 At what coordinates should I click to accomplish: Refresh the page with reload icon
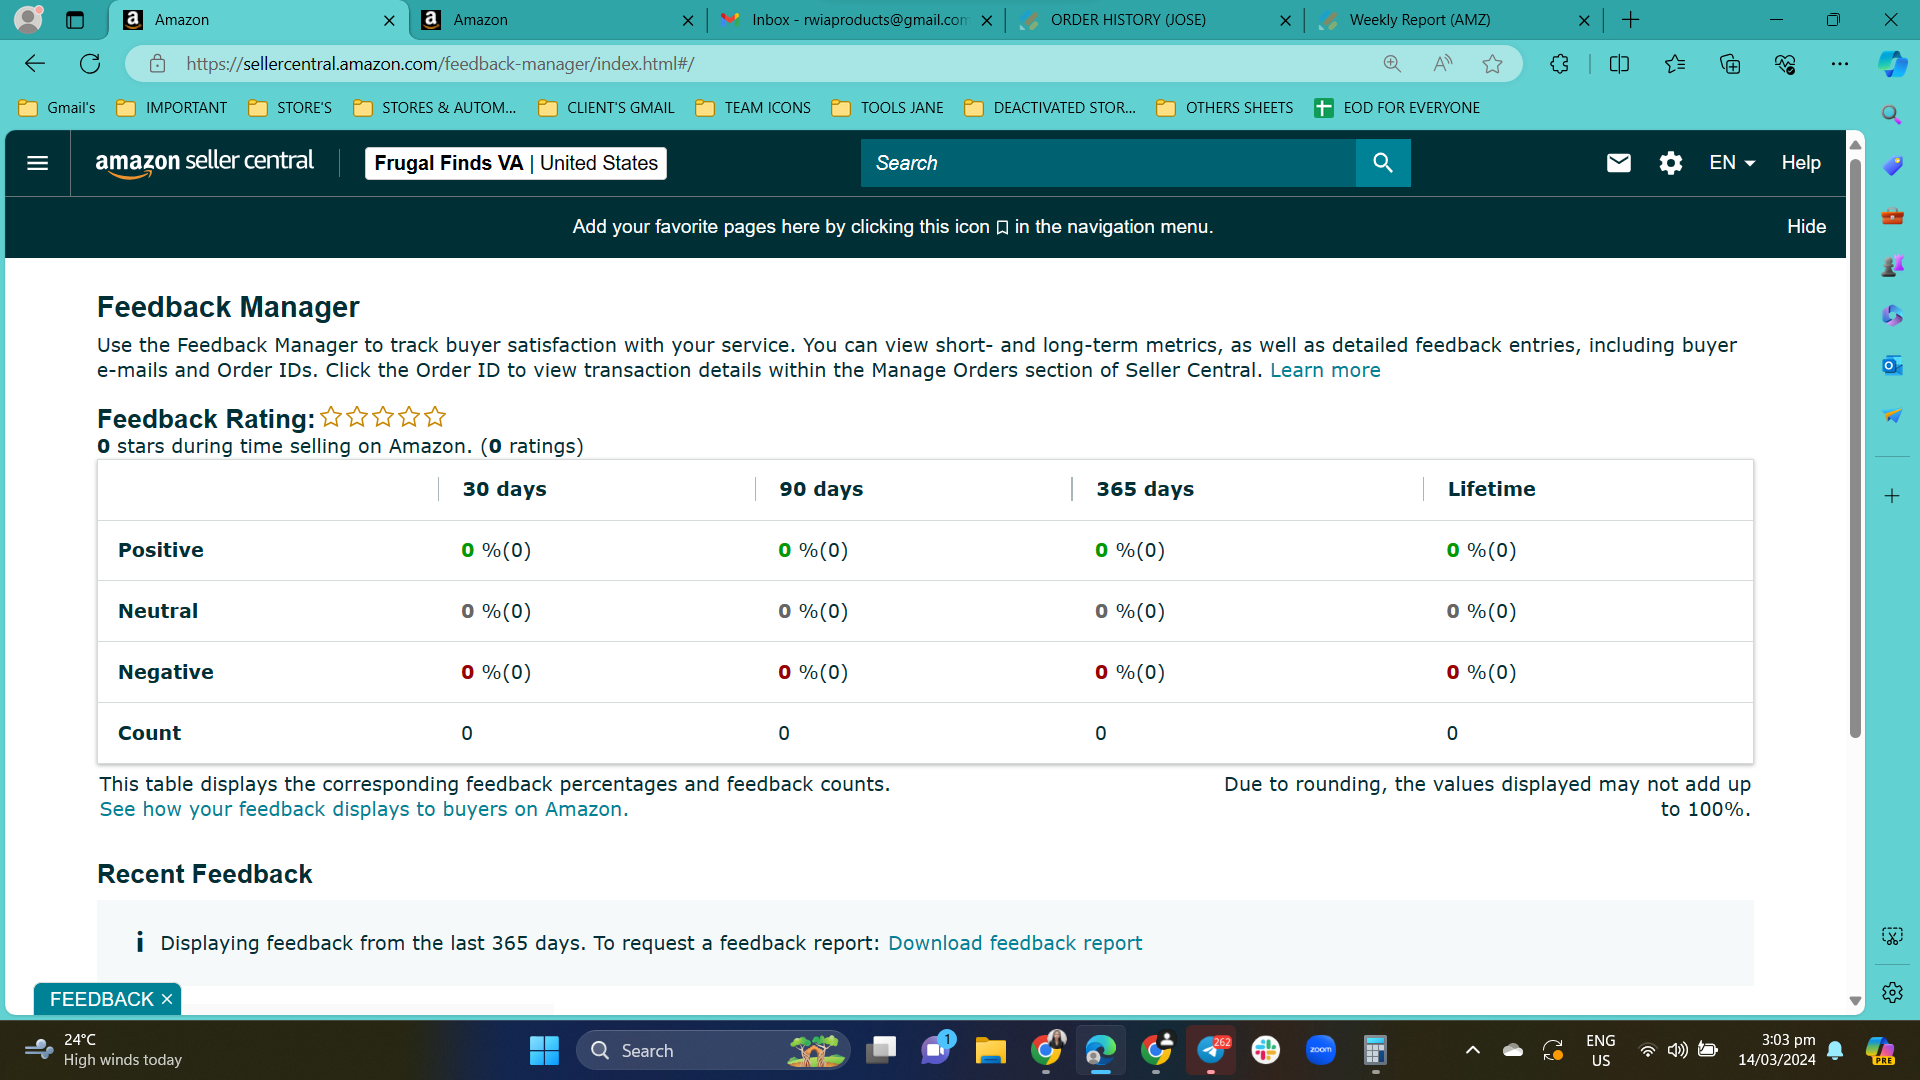coord(90,64)
